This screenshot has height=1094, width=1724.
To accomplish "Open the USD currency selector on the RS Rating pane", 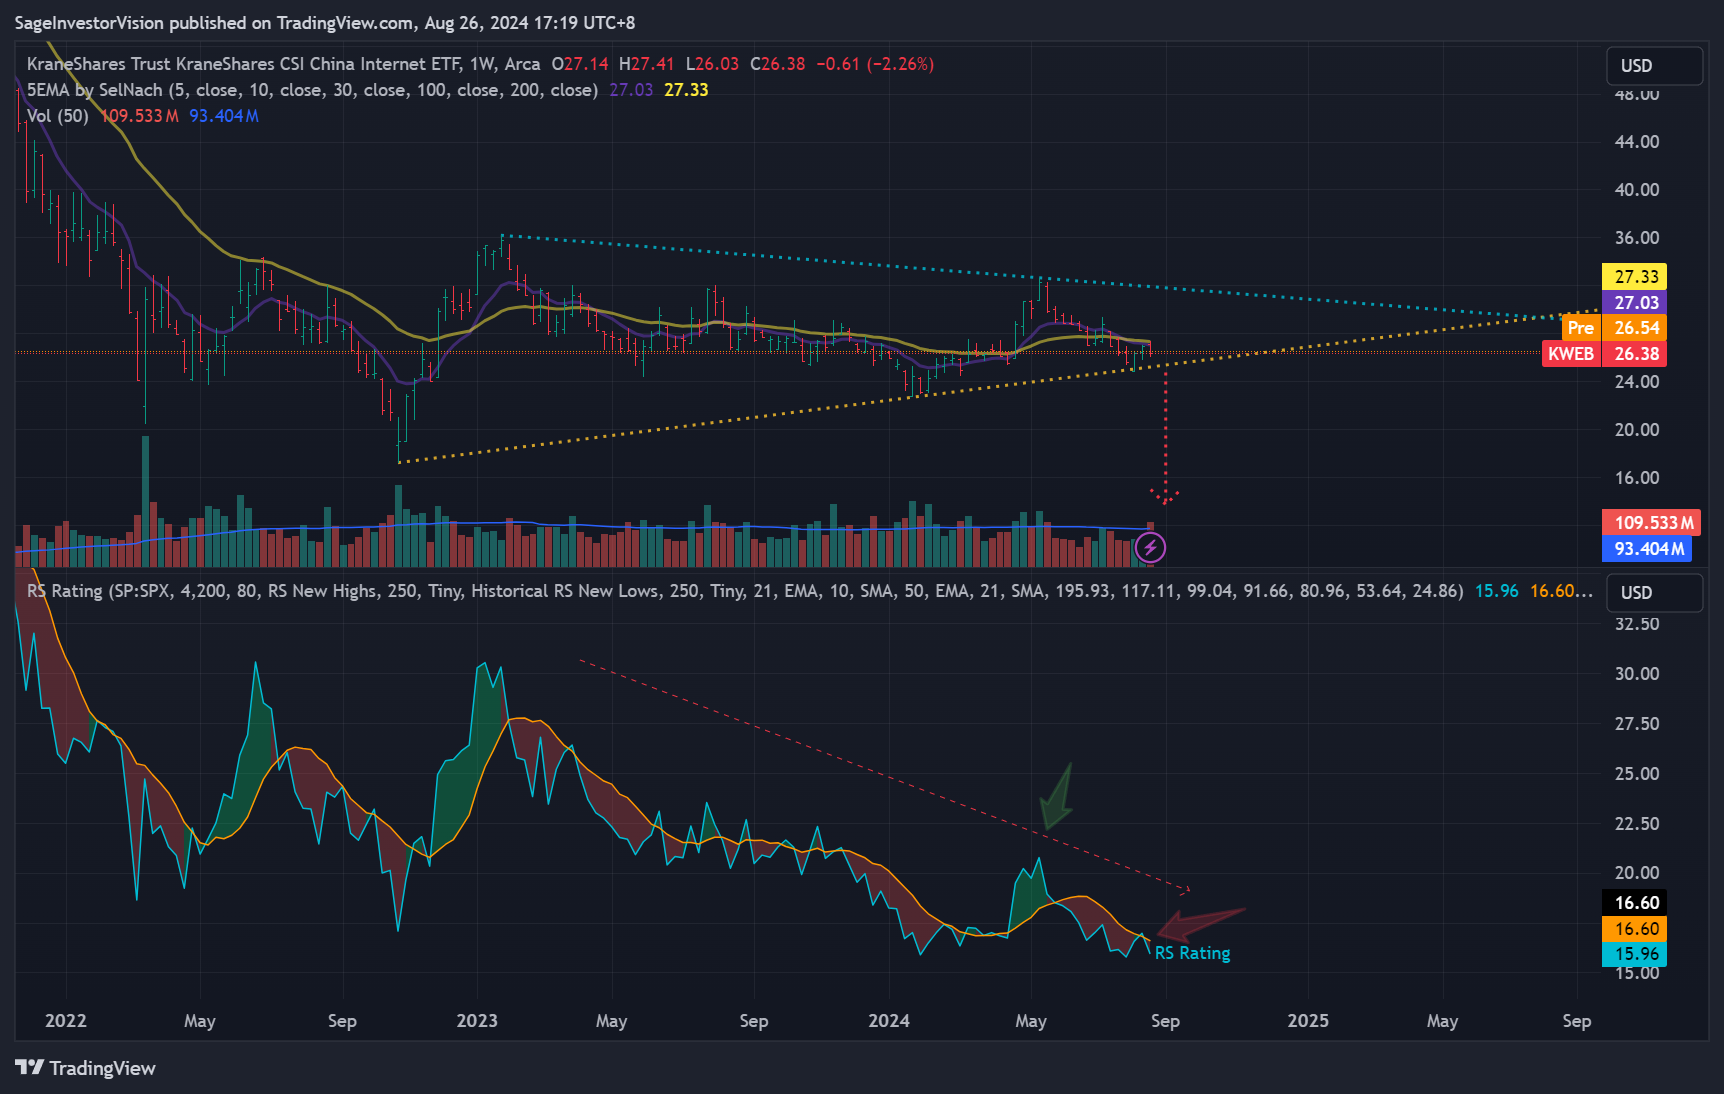I will click(x=1654, y=593).
